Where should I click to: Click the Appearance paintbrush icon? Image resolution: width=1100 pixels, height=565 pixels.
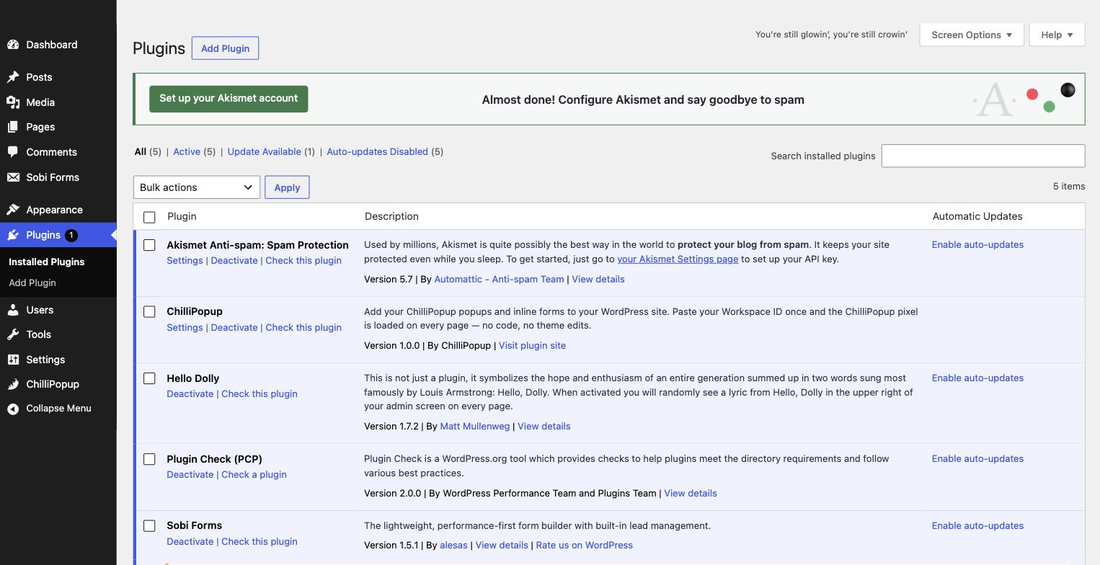(x=13, y=210)
